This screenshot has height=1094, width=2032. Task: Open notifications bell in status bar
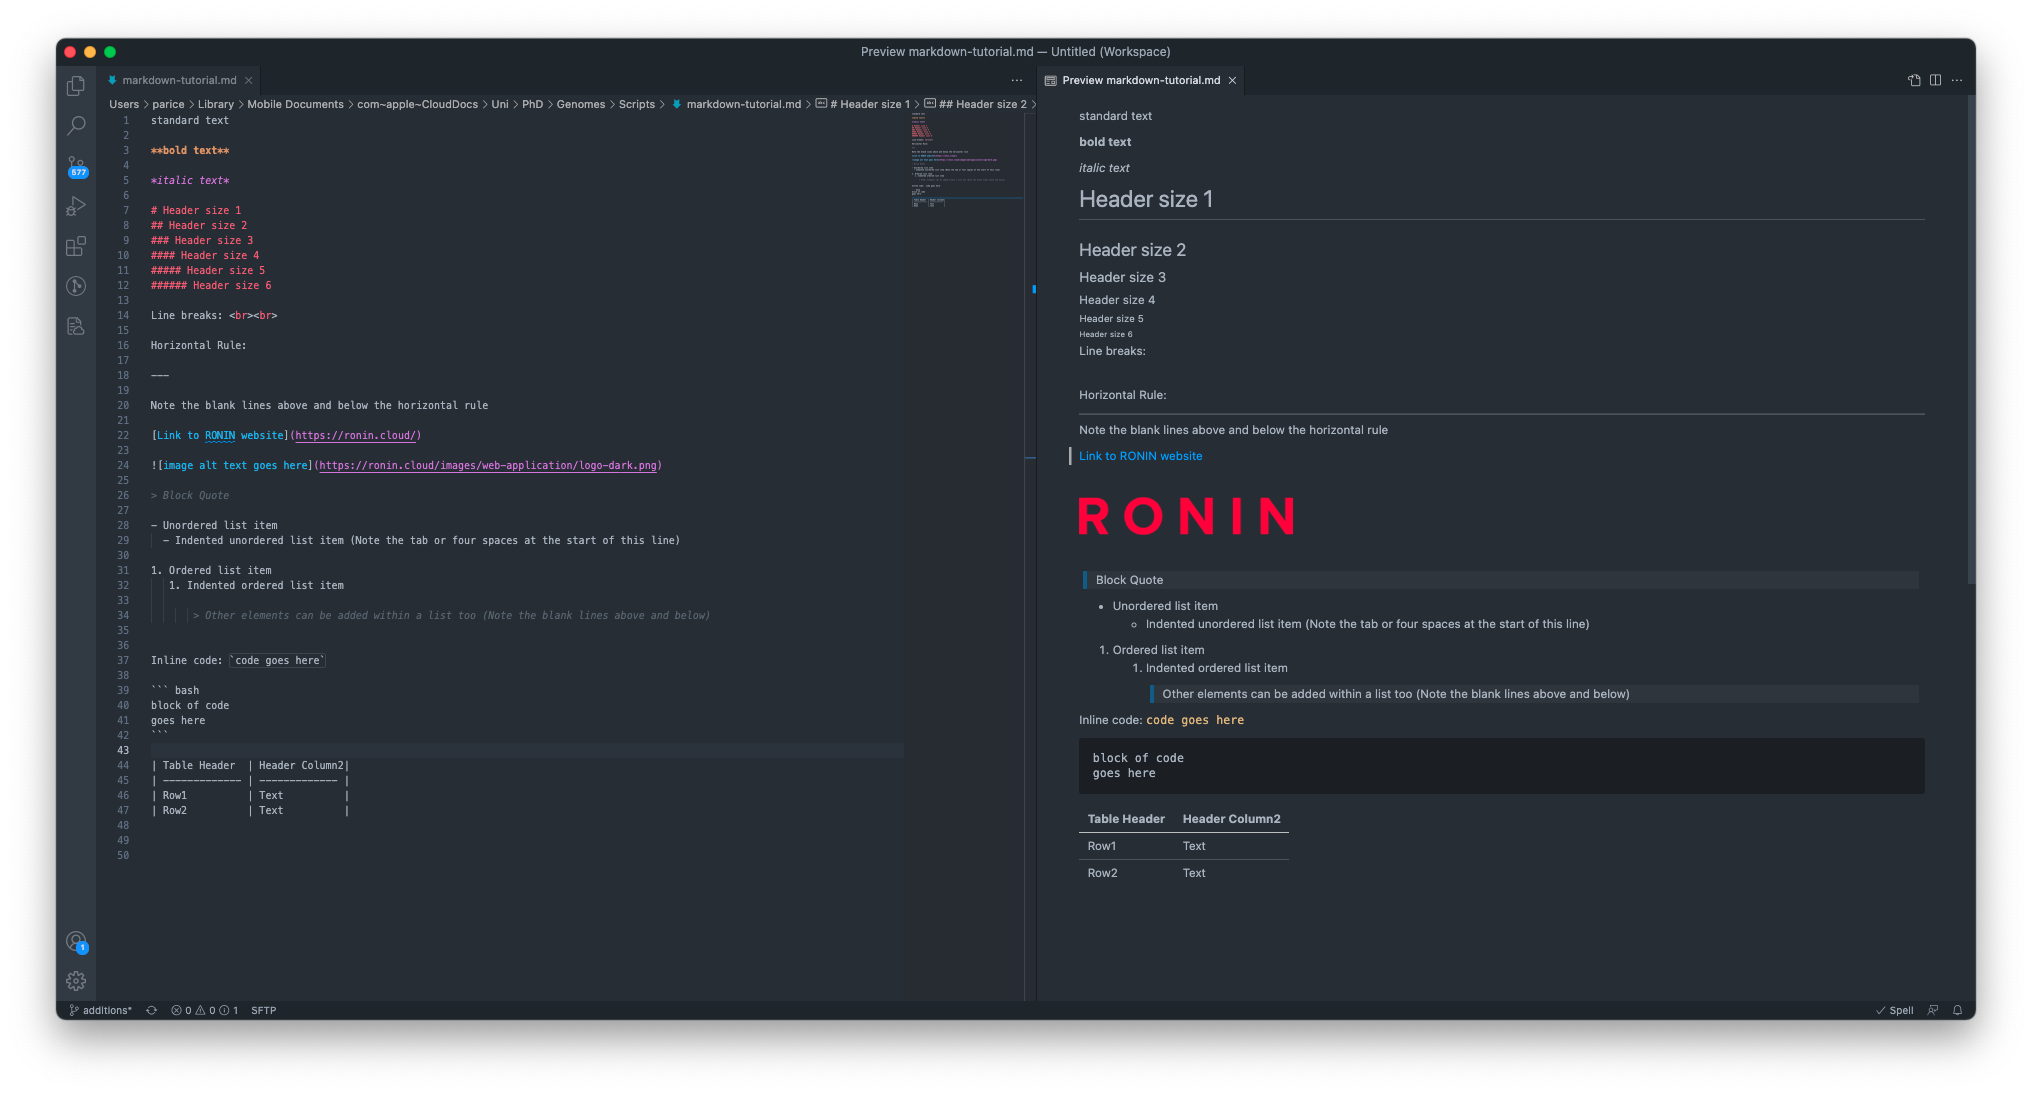[1957, 1010]
